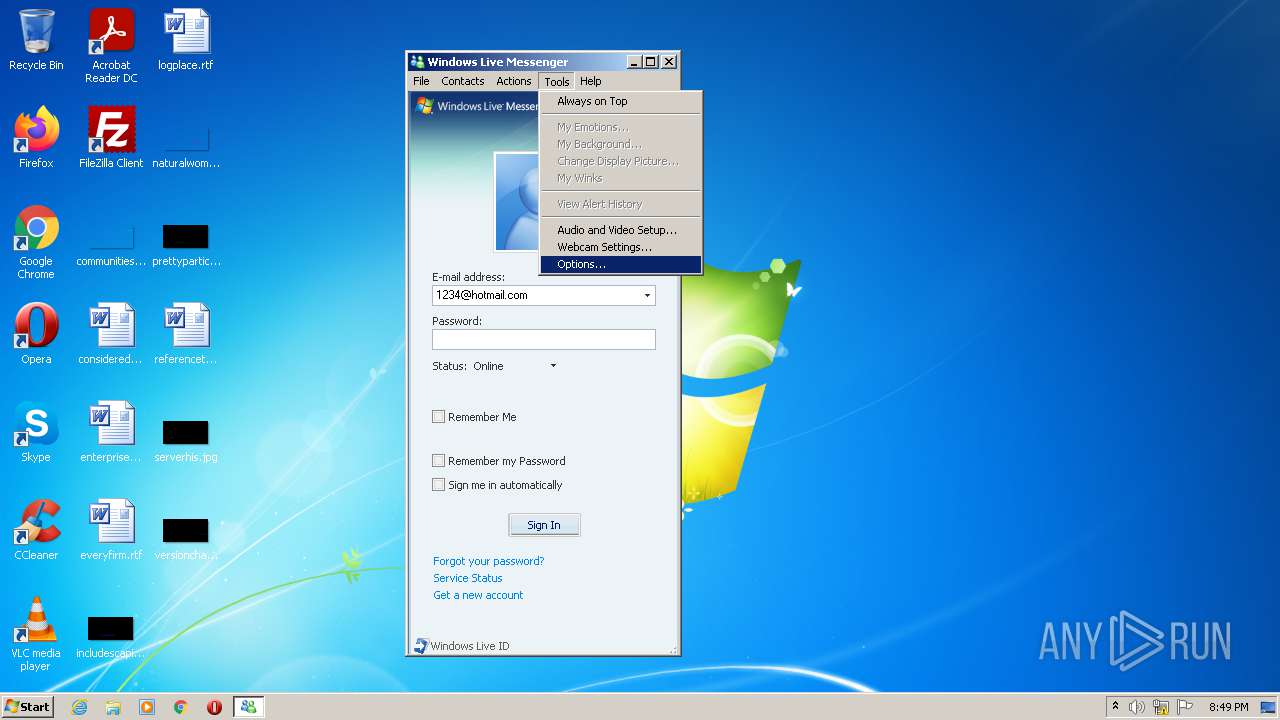
Task: Open Internet Explorer from taskbar
Action: click(x=79, y=707)
